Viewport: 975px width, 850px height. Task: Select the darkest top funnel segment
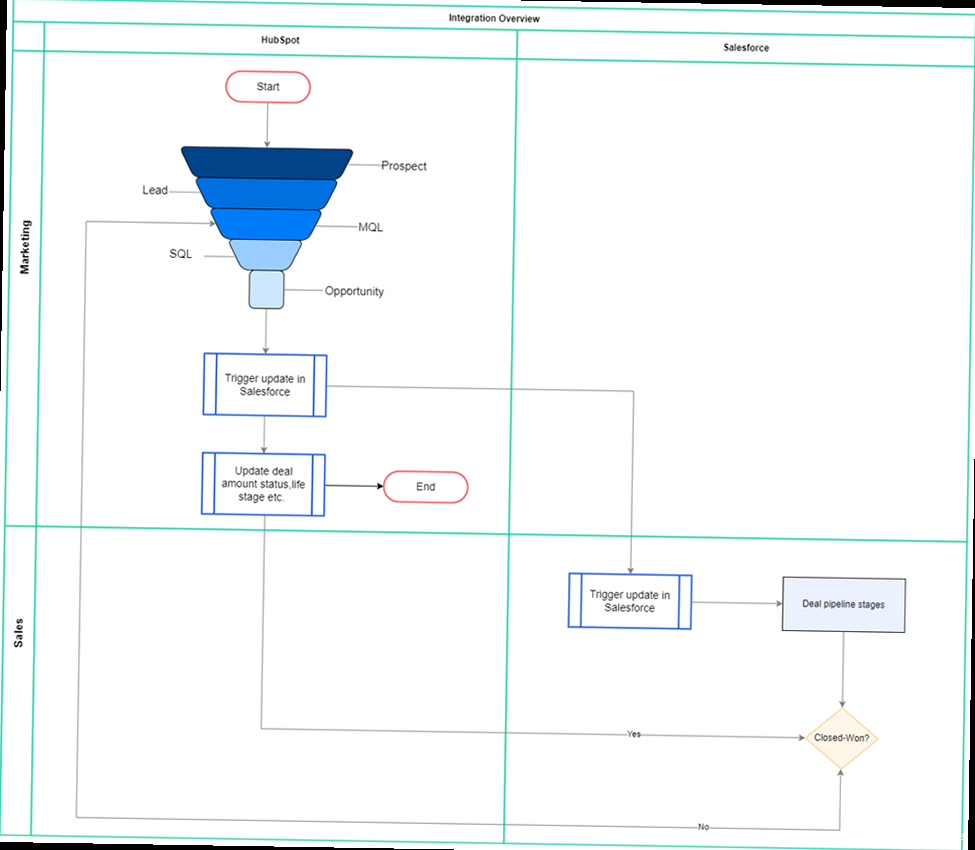267,161
